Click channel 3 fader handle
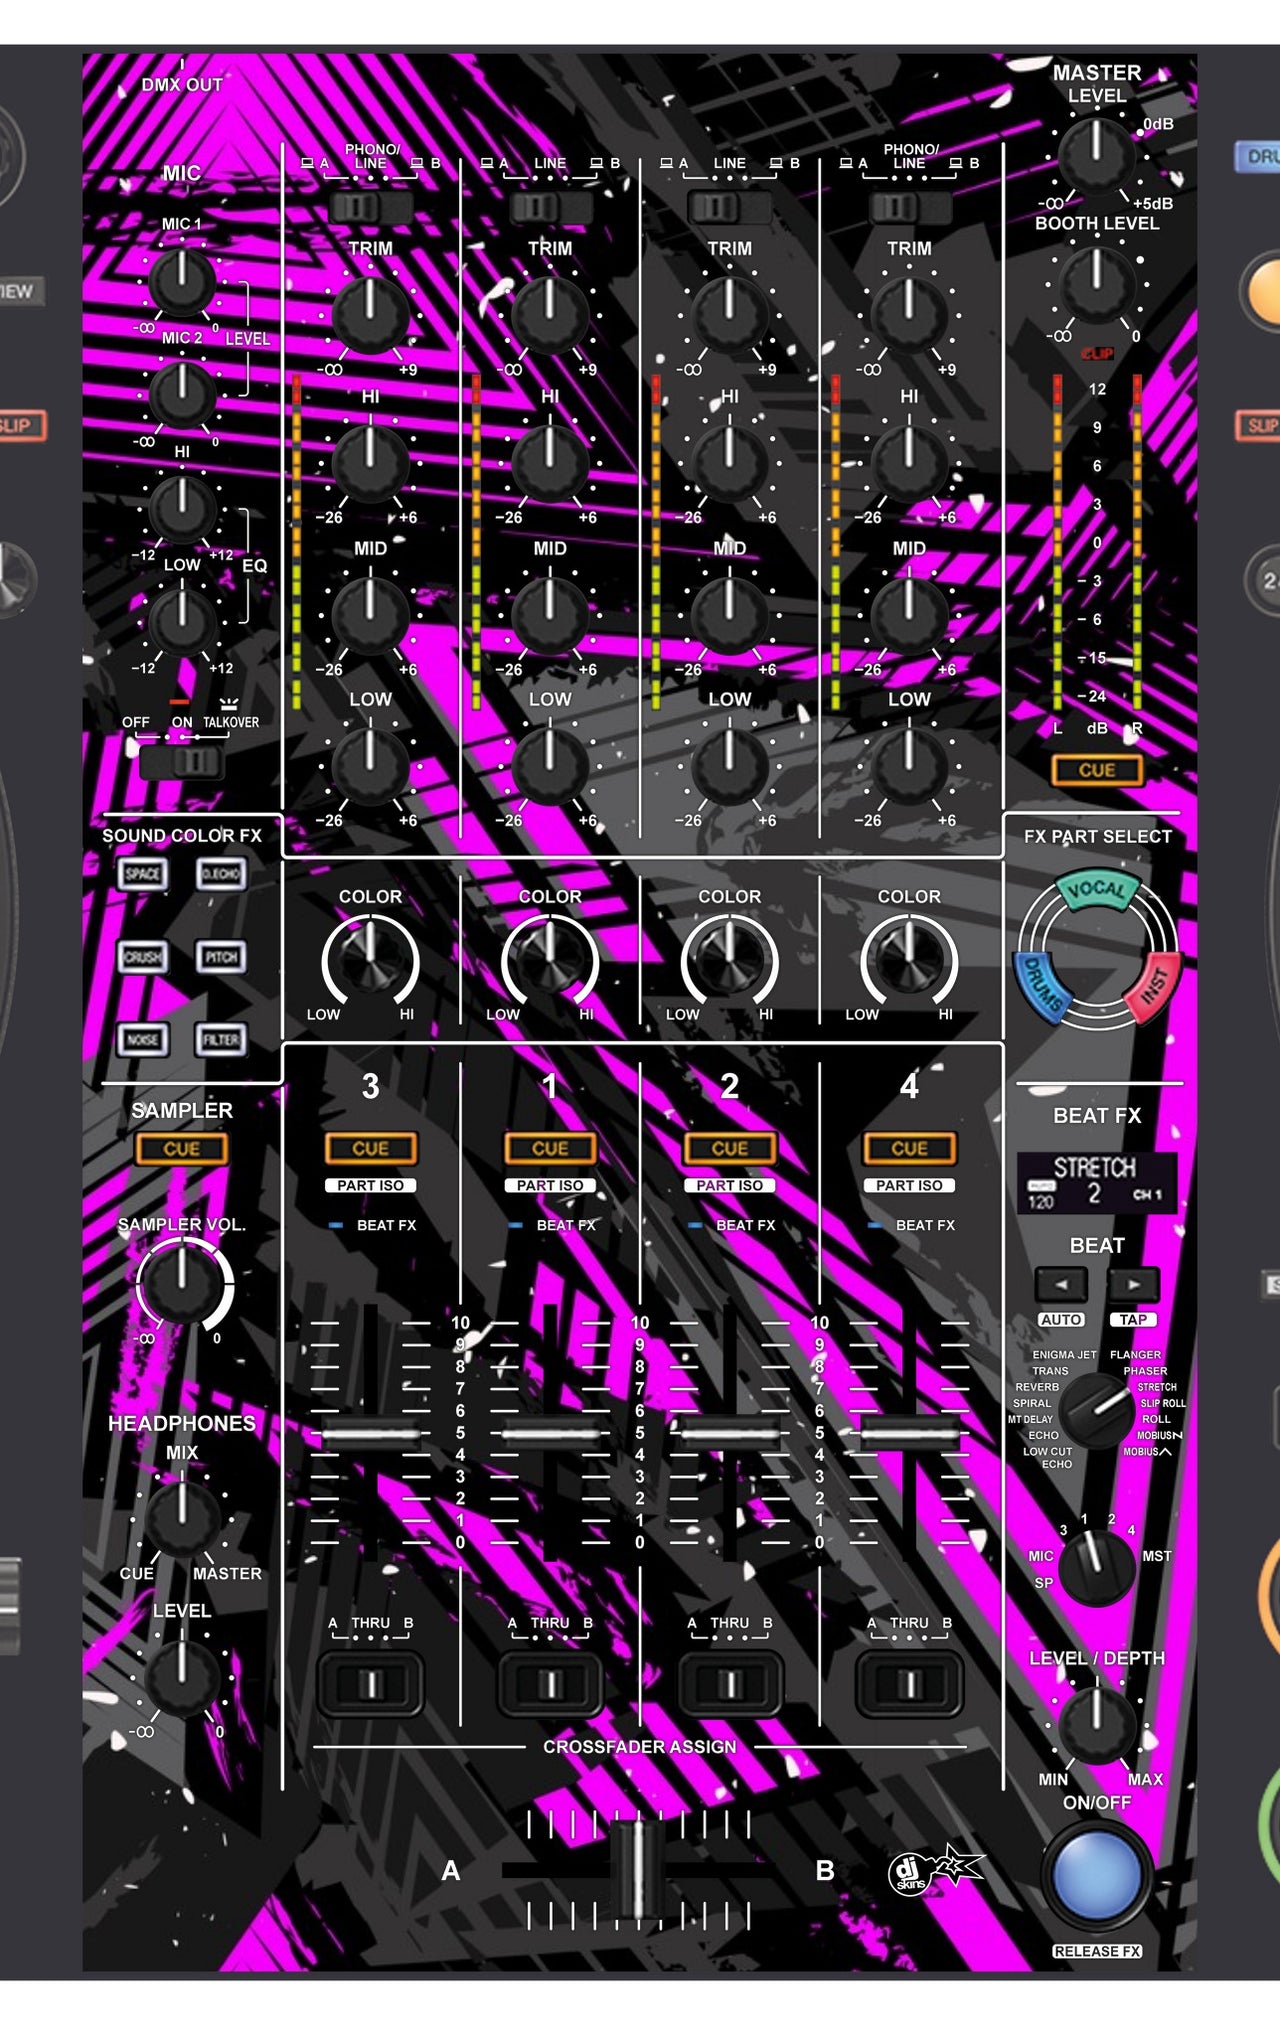 click(x=370, y=1433)
